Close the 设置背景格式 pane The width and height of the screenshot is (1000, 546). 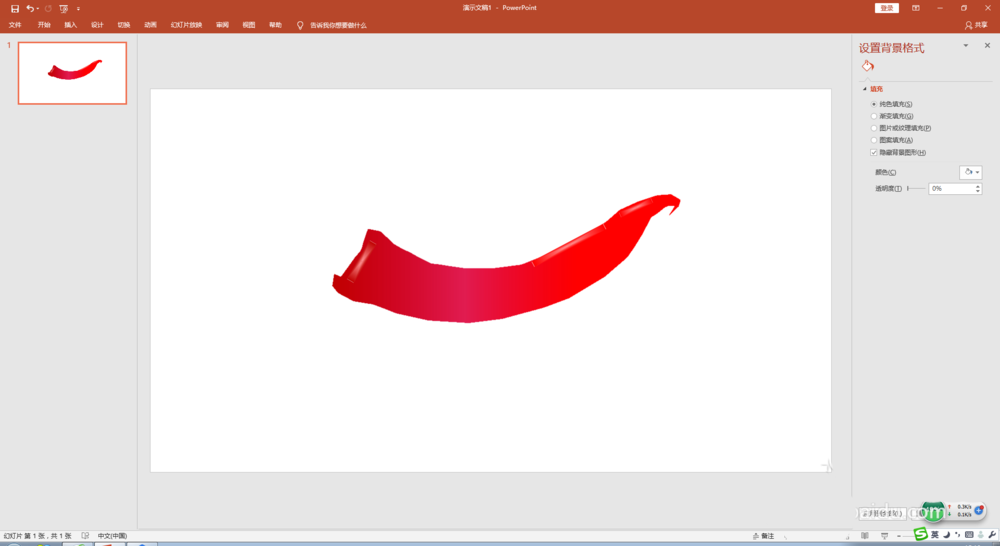pos(987,45)
